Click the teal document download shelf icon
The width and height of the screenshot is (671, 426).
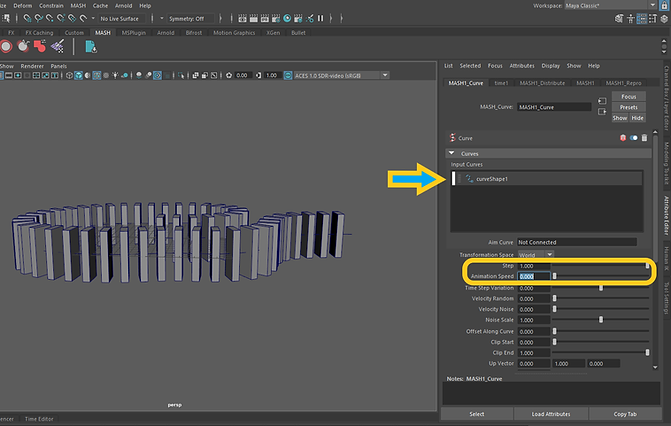(91, 47)
